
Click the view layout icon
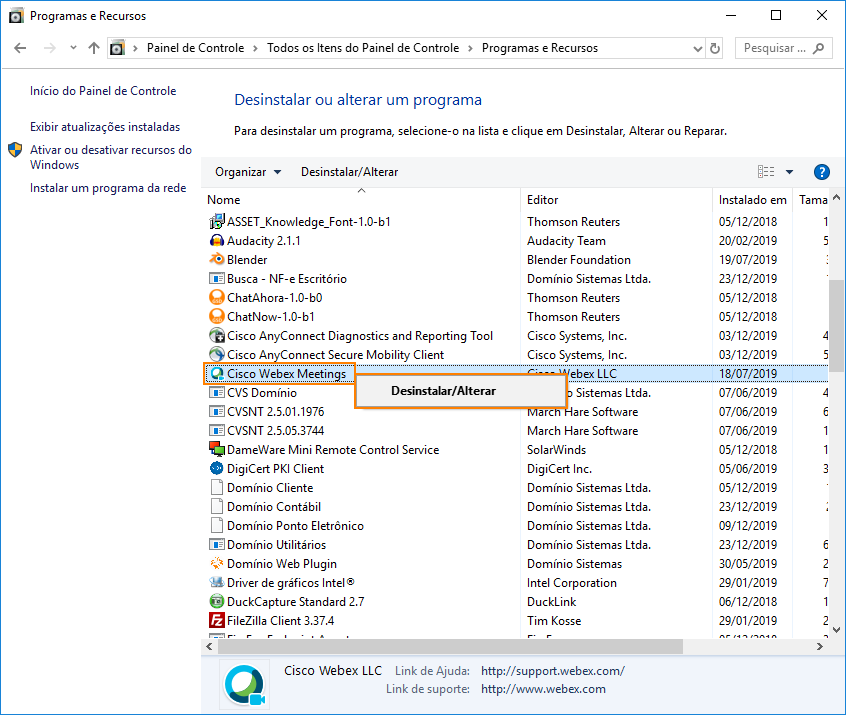(x=766, y=172)
